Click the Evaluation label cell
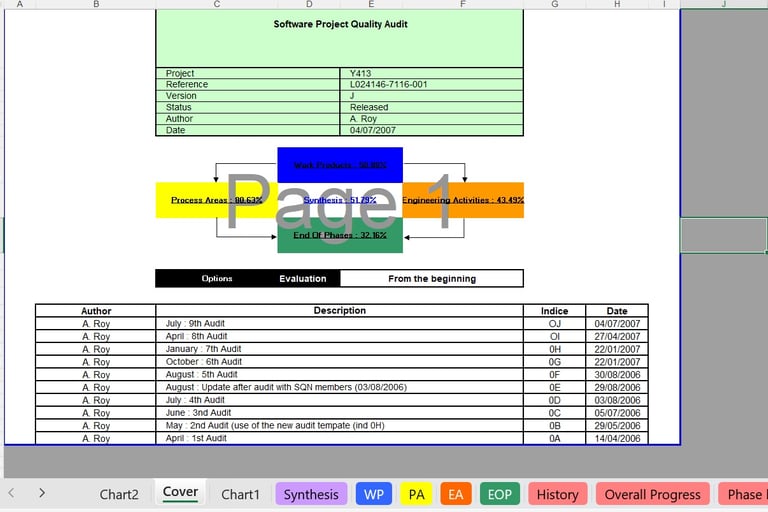 click(303, 279)
